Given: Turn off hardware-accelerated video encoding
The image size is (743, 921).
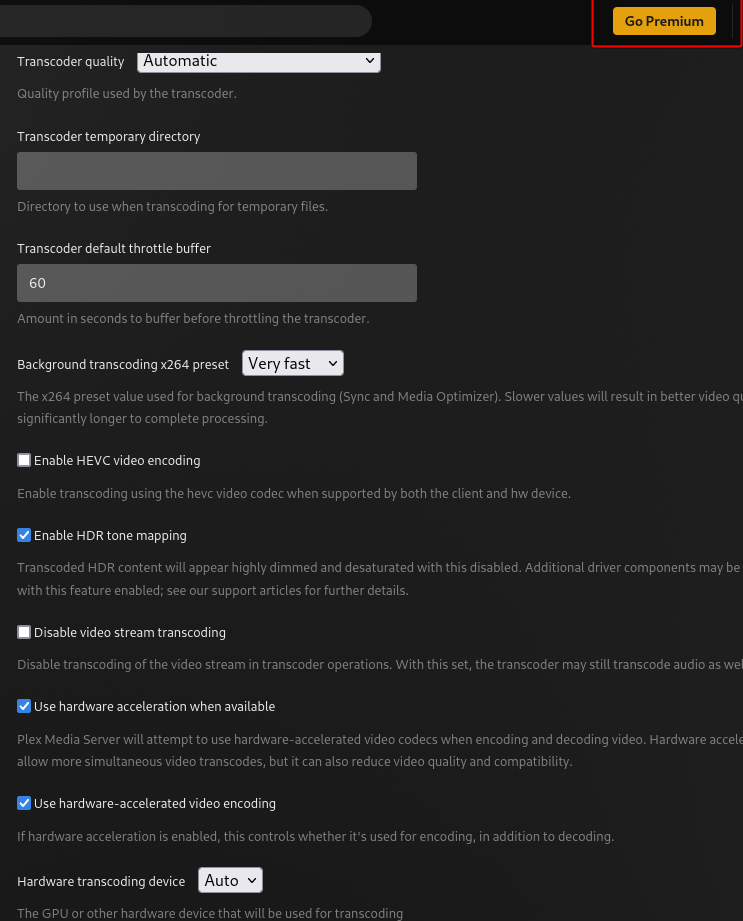Looking at the screenshot, I should click(x=24, y=803).
